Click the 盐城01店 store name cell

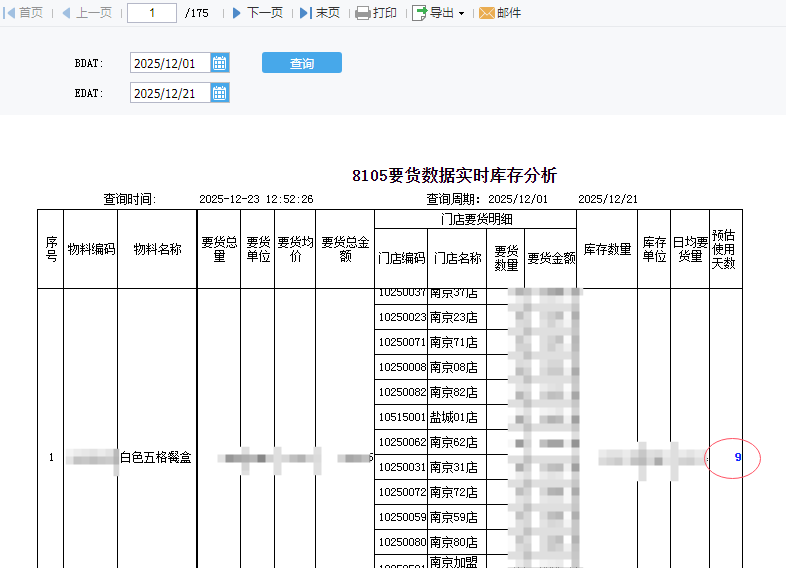coord(454,417)
